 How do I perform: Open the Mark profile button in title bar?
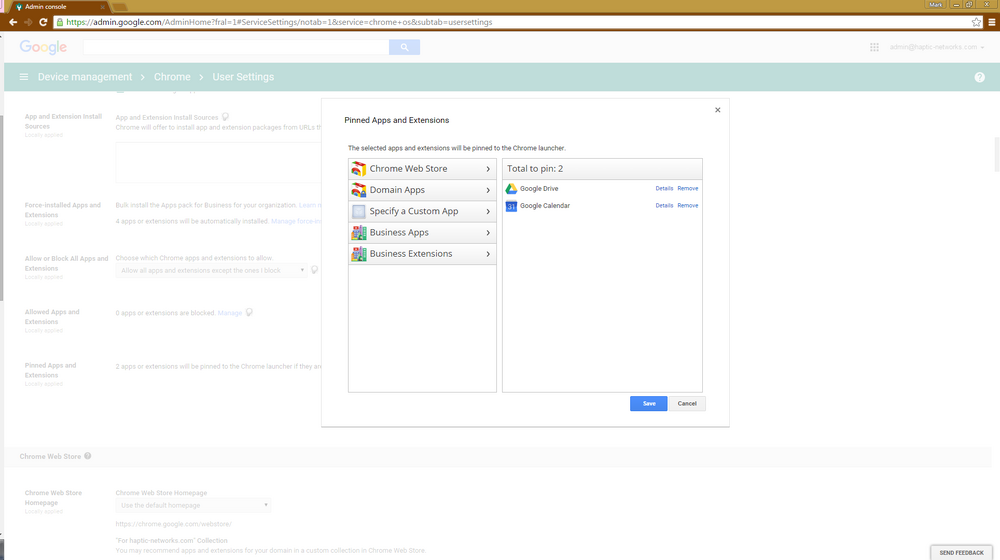(936, 4)
